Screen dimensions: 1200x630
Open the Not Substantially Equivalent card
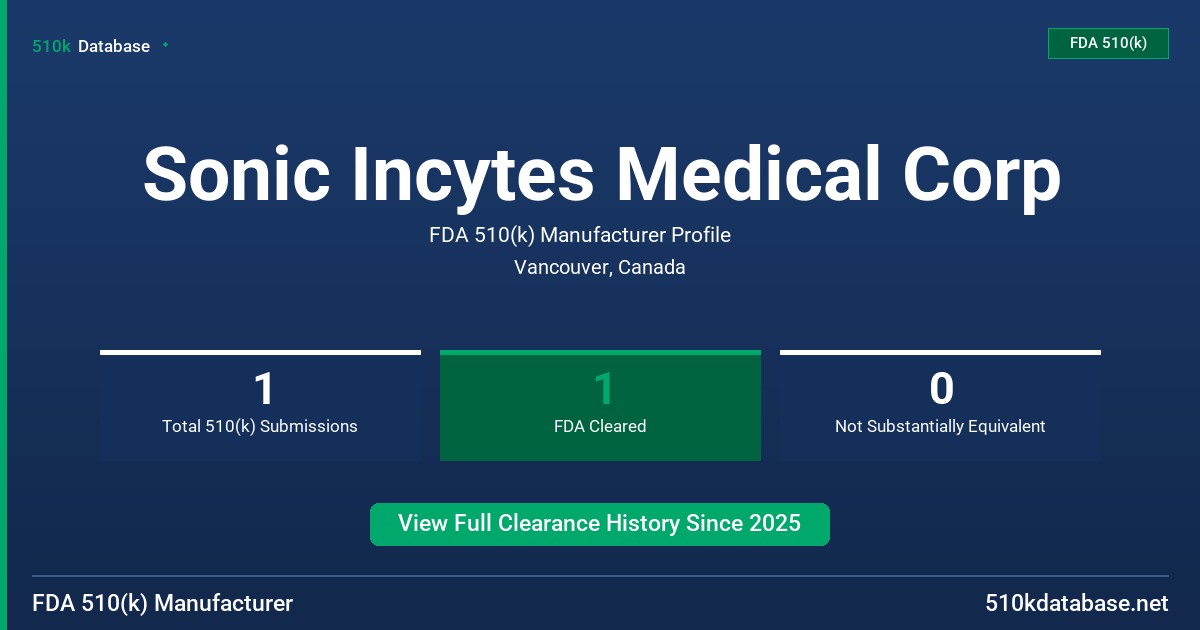pyautogui.click(x=940, y=406)
